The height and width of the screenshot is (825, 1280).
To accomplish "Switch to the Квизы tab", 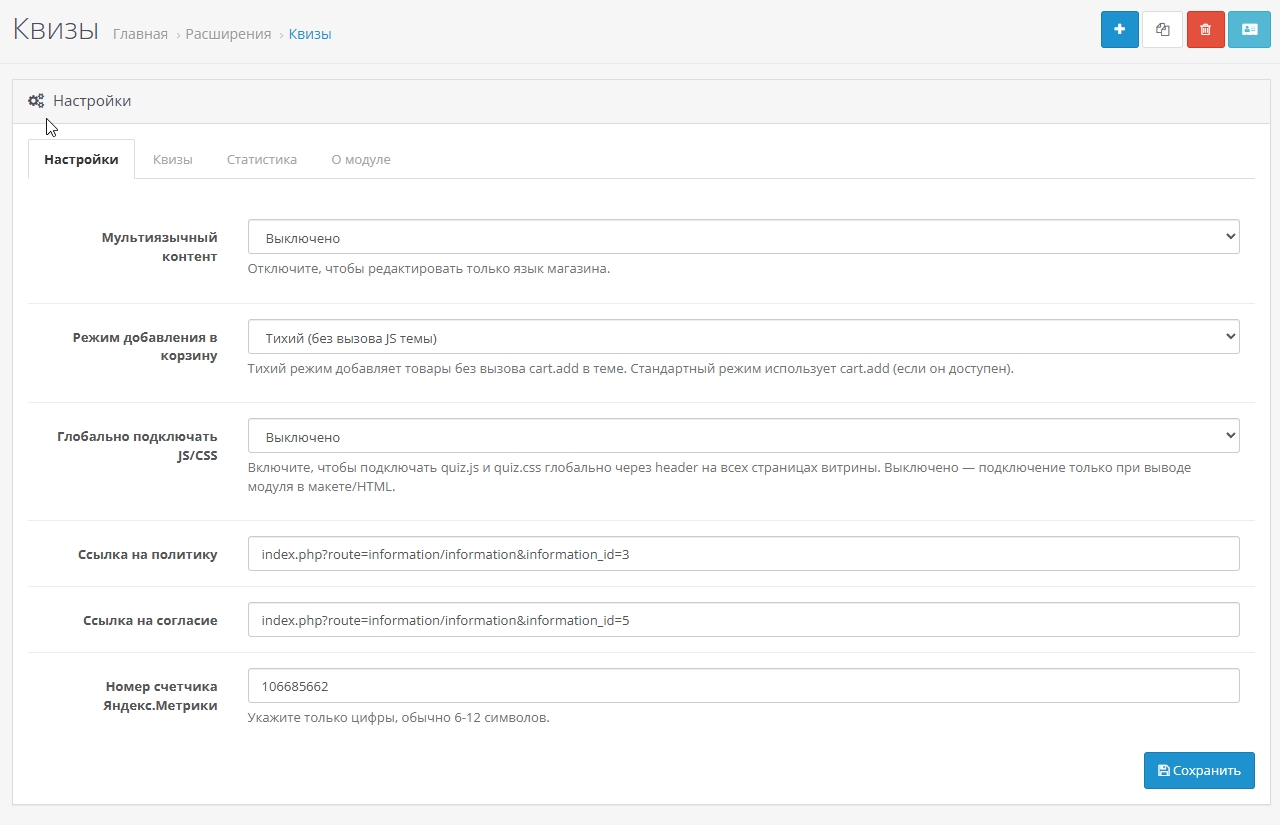I will pos(172,160).
